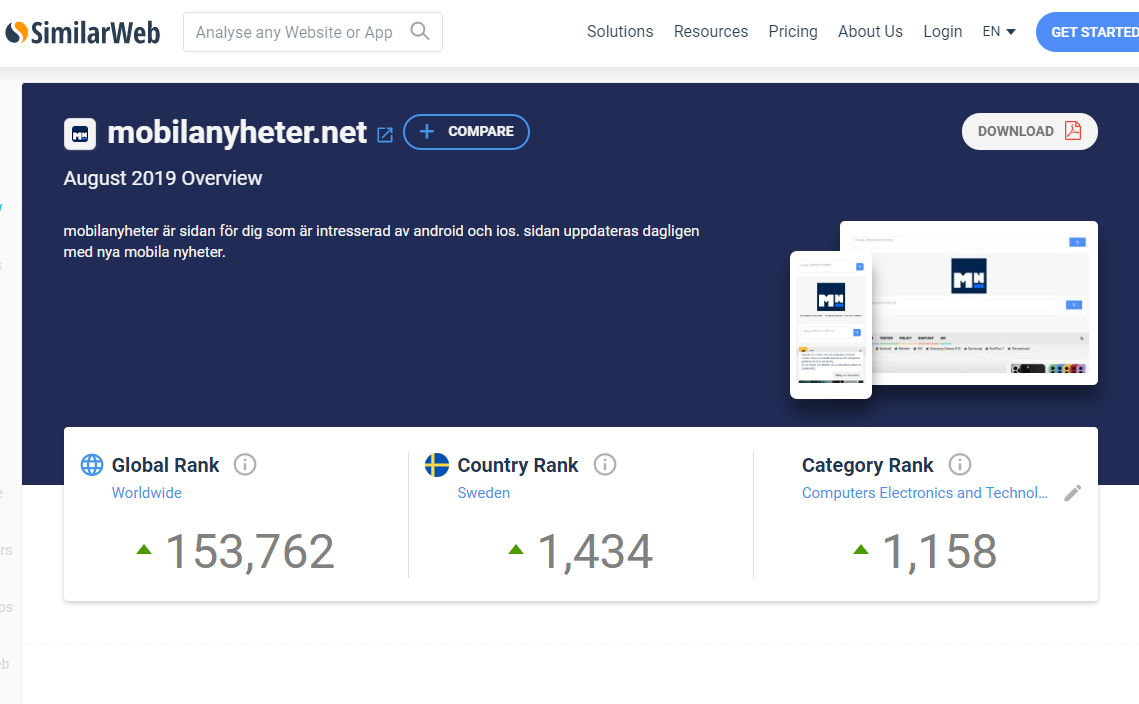The image size is (1139, 704).
Task: Click the SimilarWeb logo
Action: [83, 33]
